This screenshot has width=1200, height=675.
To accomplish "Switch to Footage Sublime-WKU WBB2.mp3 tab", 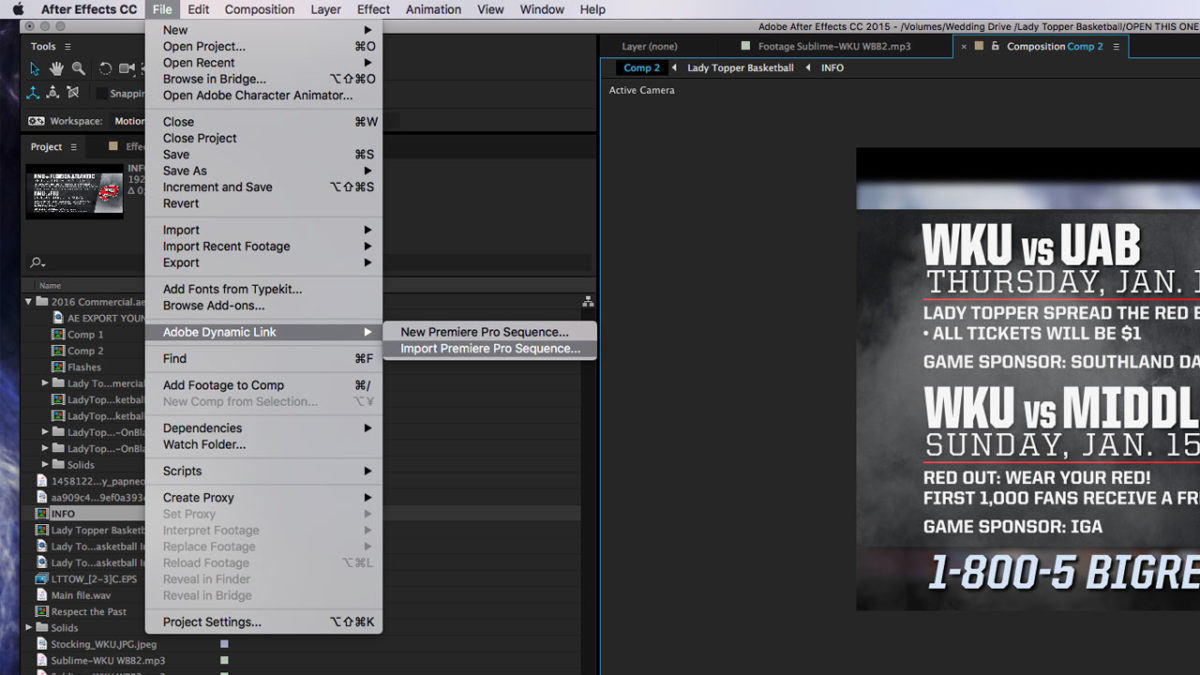I will 834,47.
